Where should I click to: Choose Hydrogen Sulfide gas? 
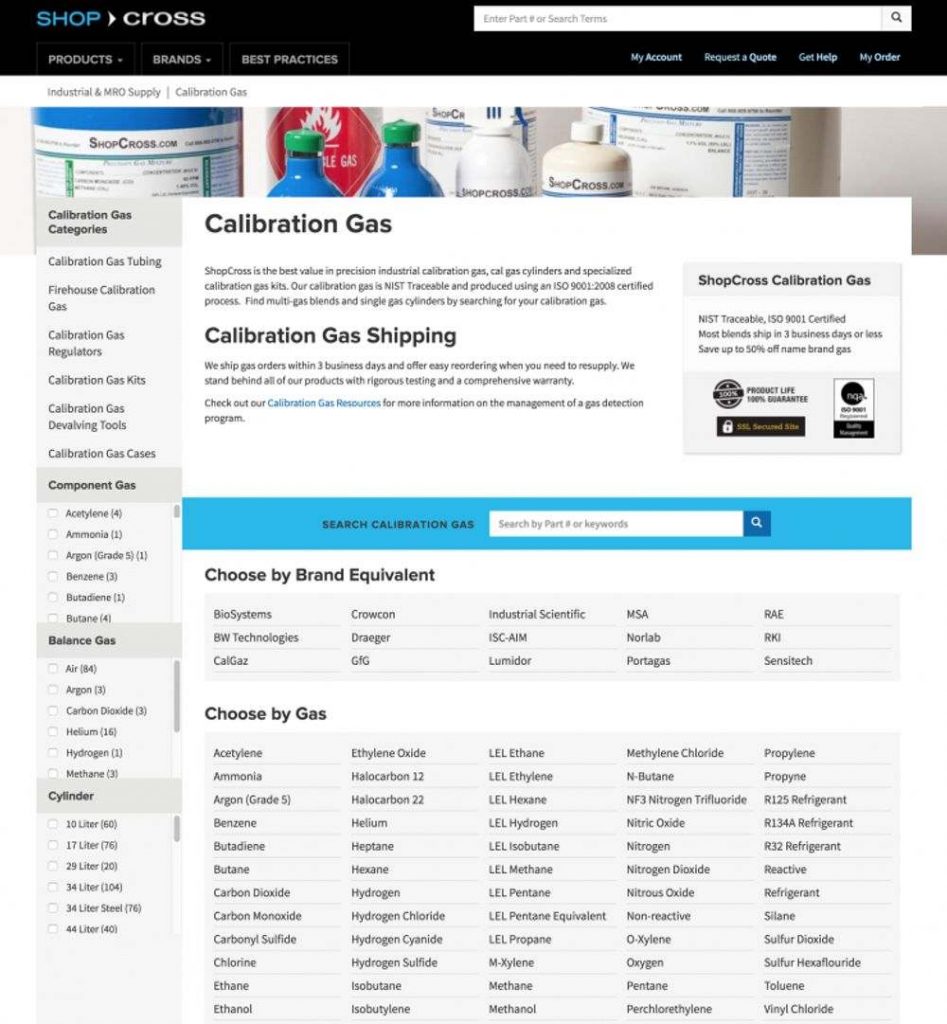click(394, 963)
